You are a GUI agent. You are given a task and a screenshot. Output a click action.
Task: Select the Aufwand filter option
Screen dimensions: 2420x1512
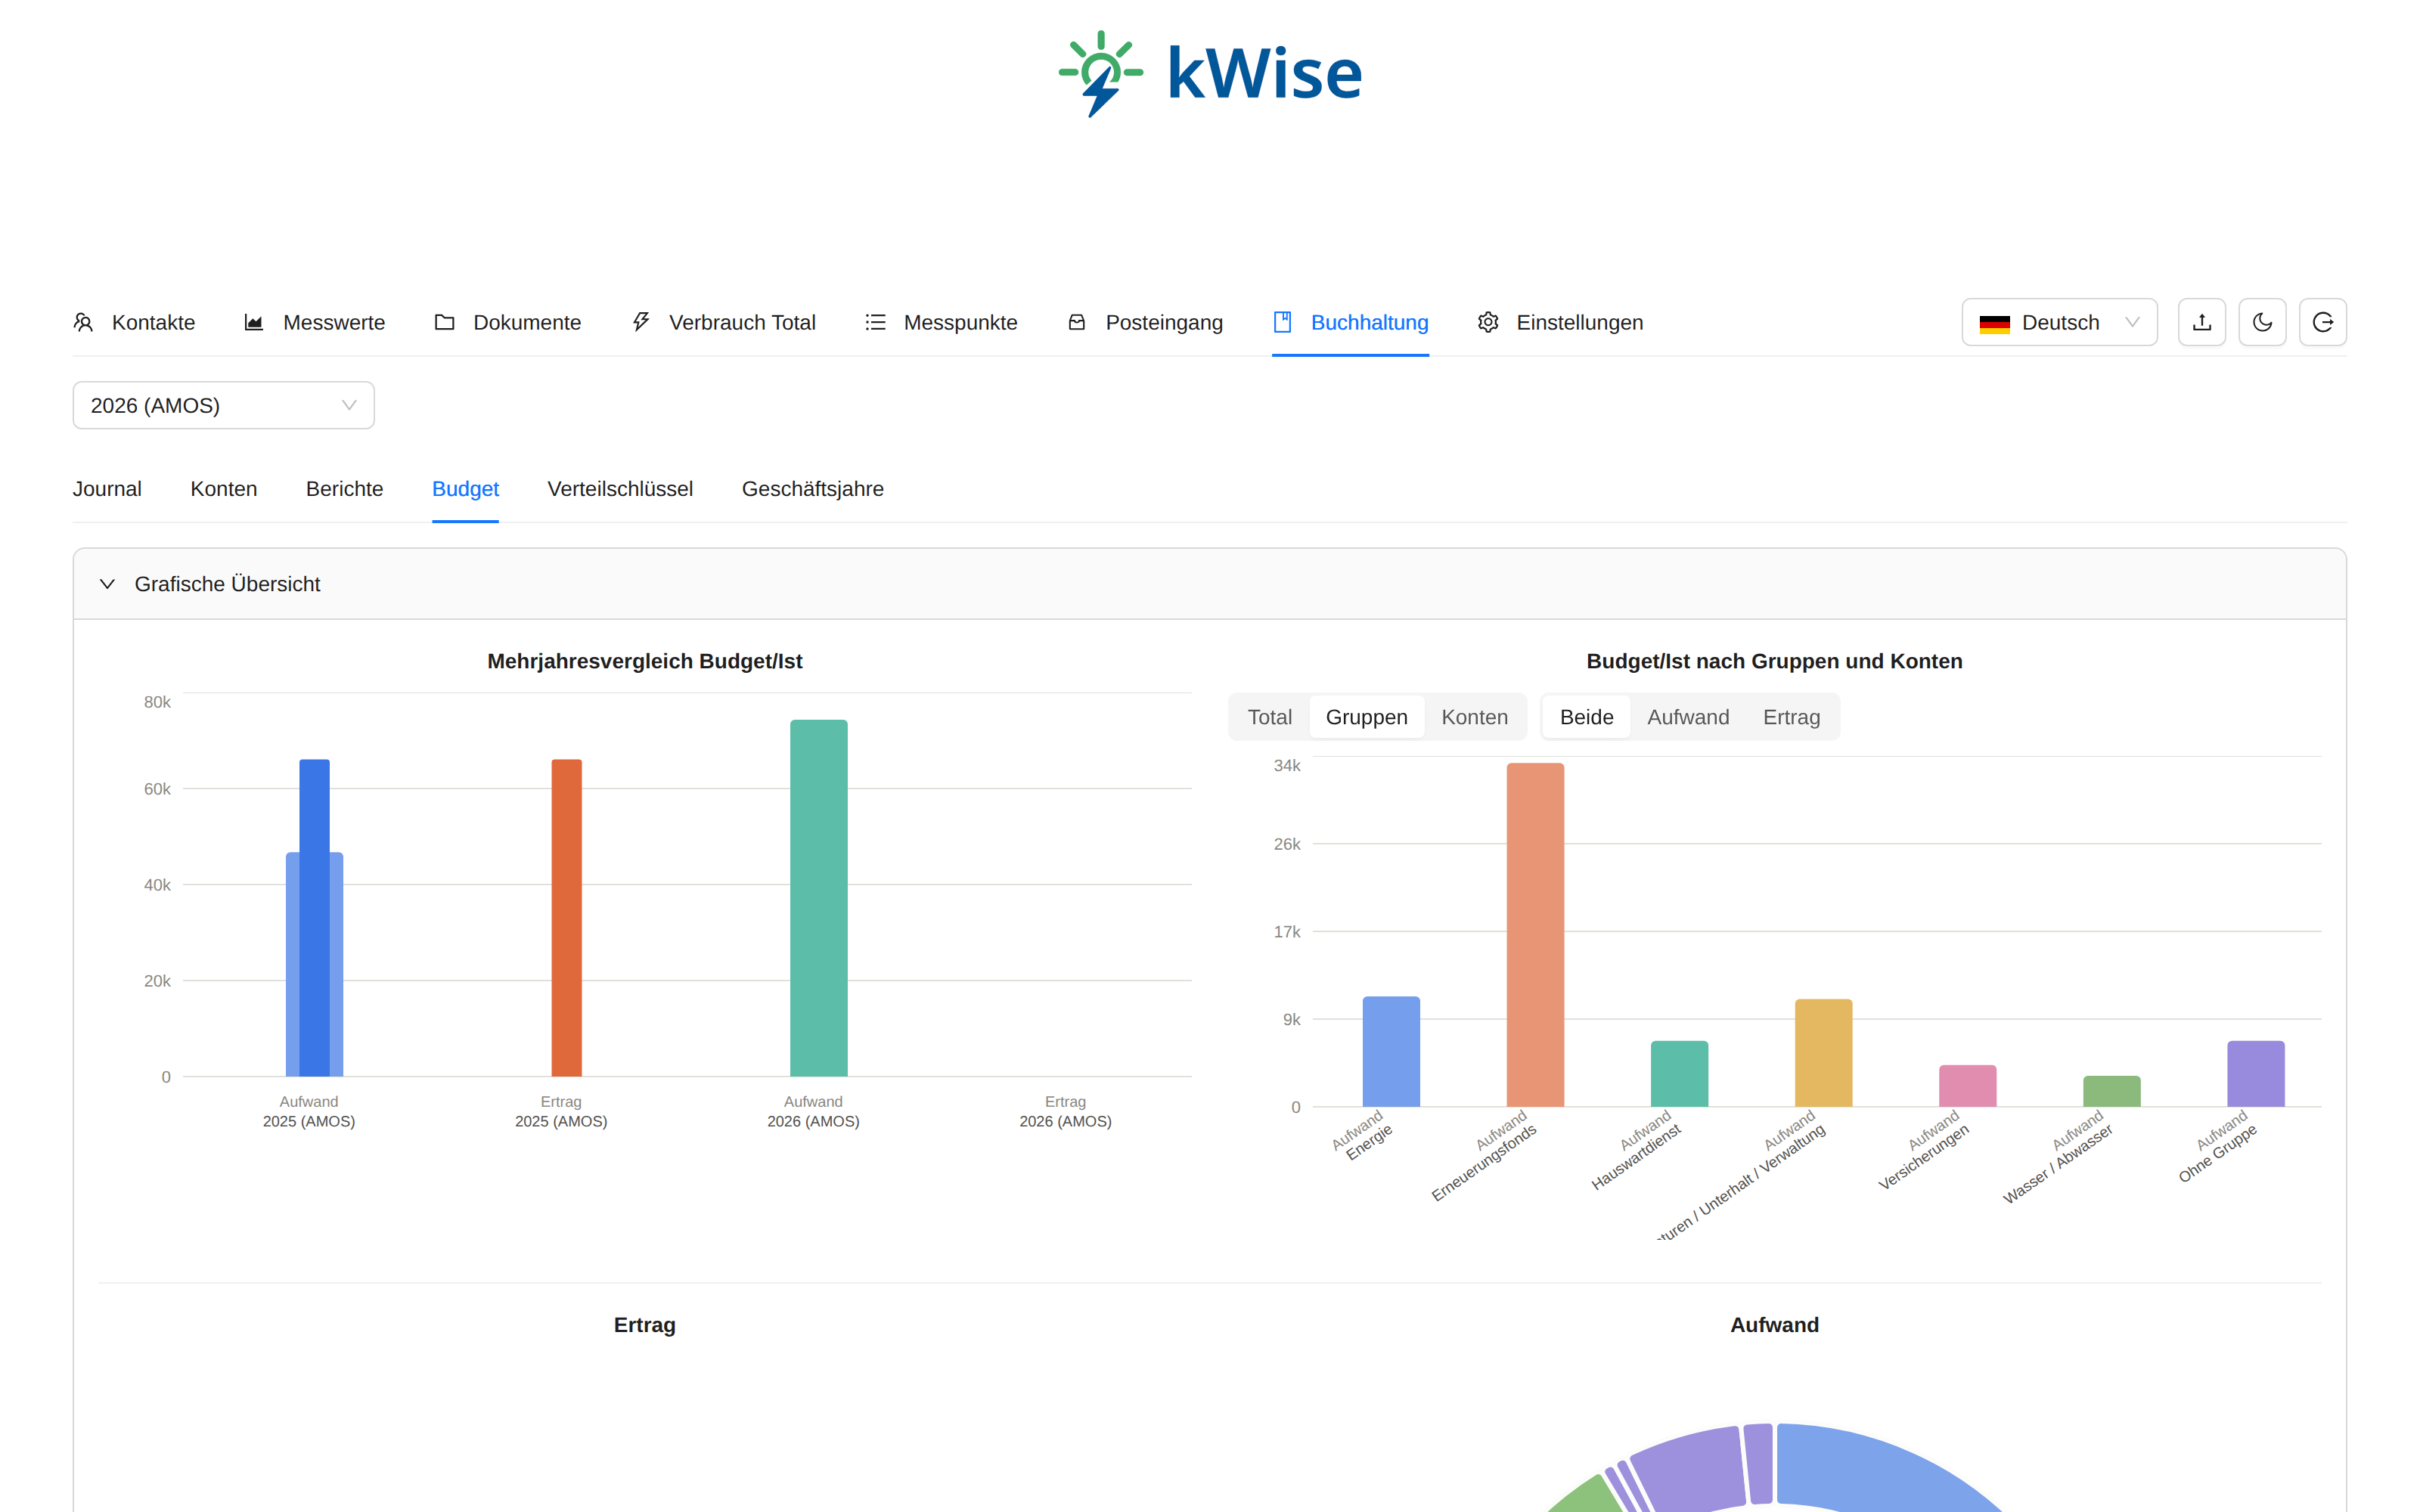click(x=1687, y=717)
